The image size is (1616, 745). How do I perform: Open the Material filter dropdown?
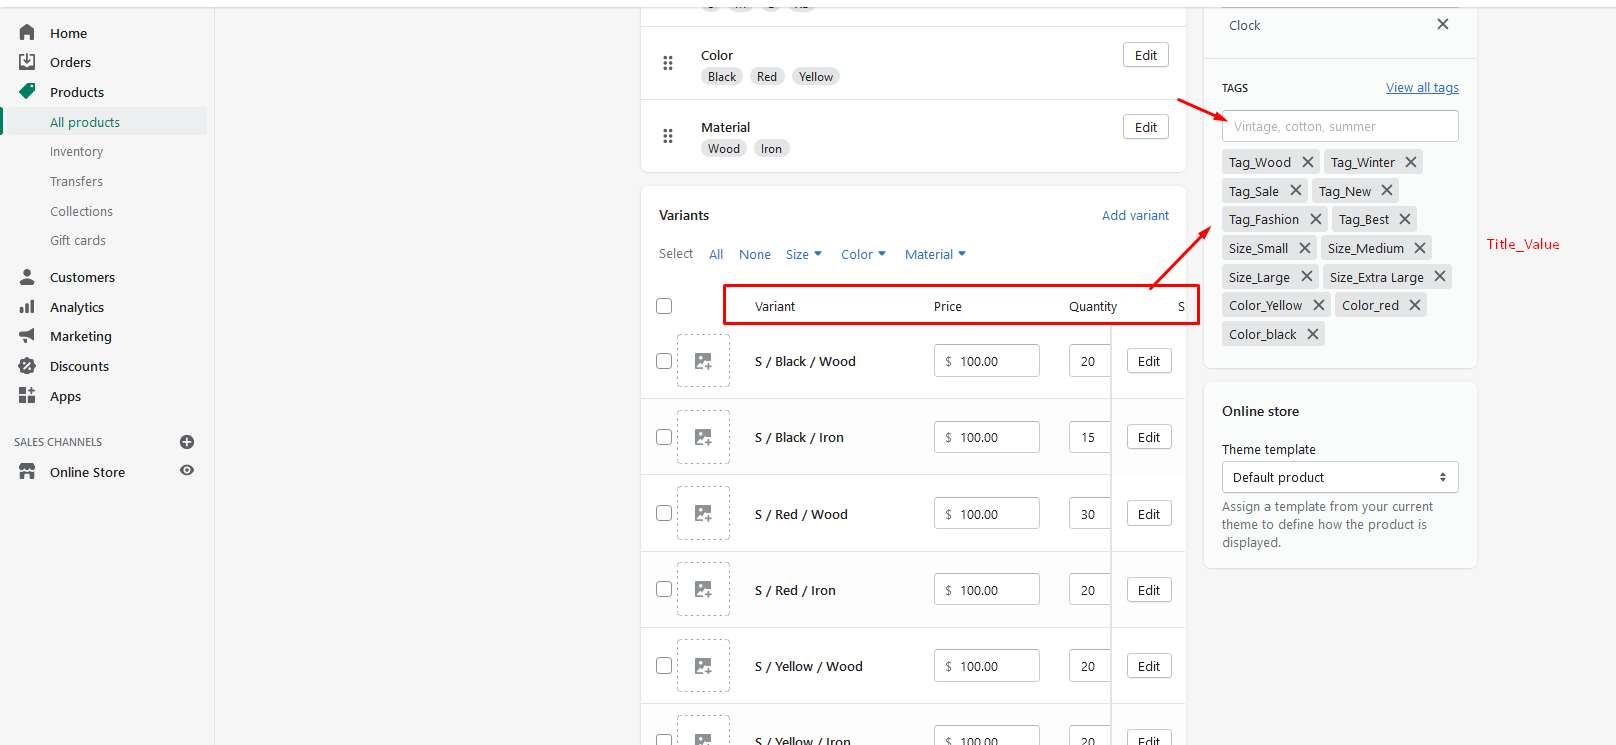(935, 254)
